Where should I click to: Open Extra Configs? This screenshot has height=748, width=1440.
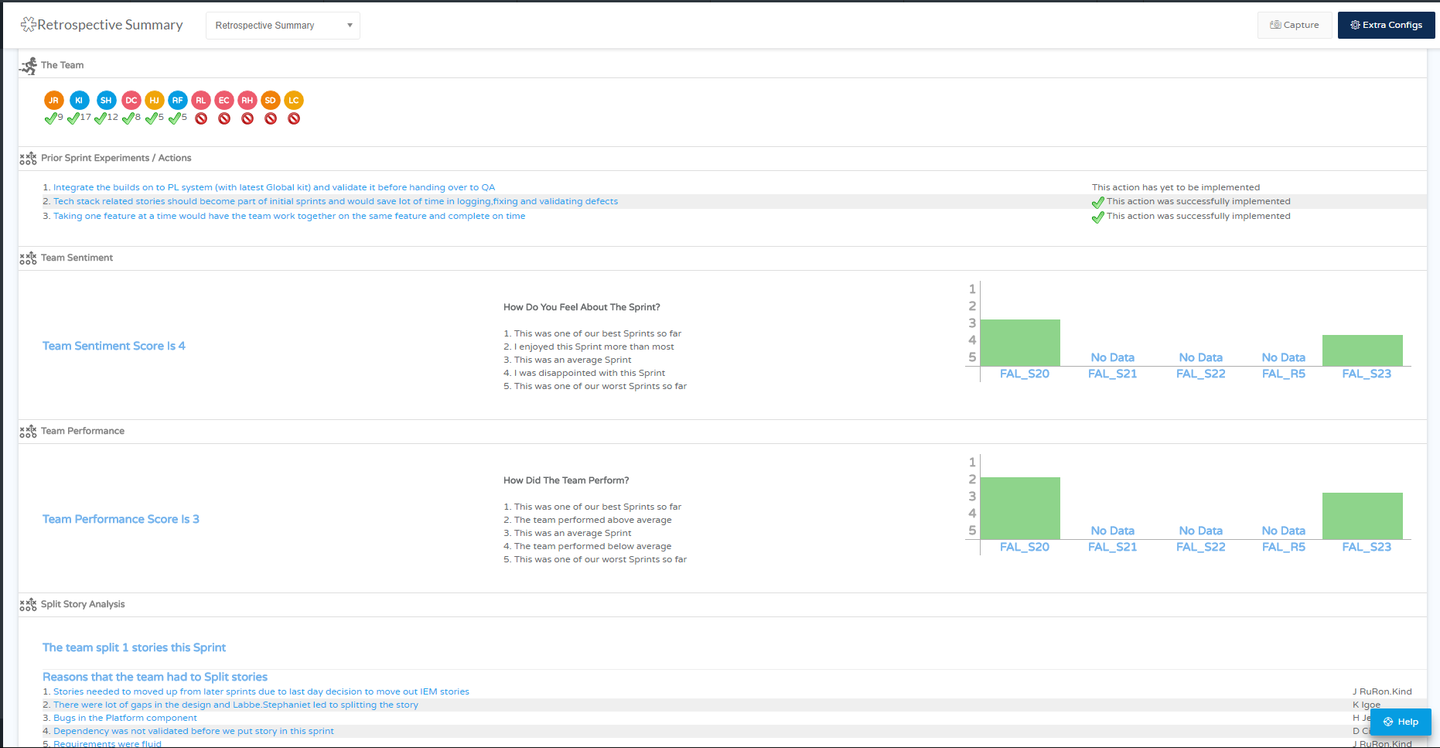[1385, 25]
